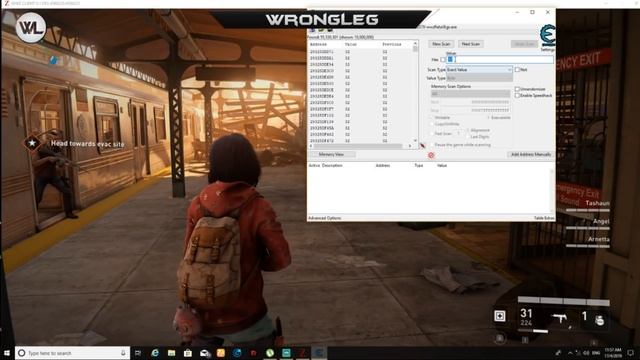Open the Value Type dropdown
The height and width of the screenshot is (360, 640).
479,78
